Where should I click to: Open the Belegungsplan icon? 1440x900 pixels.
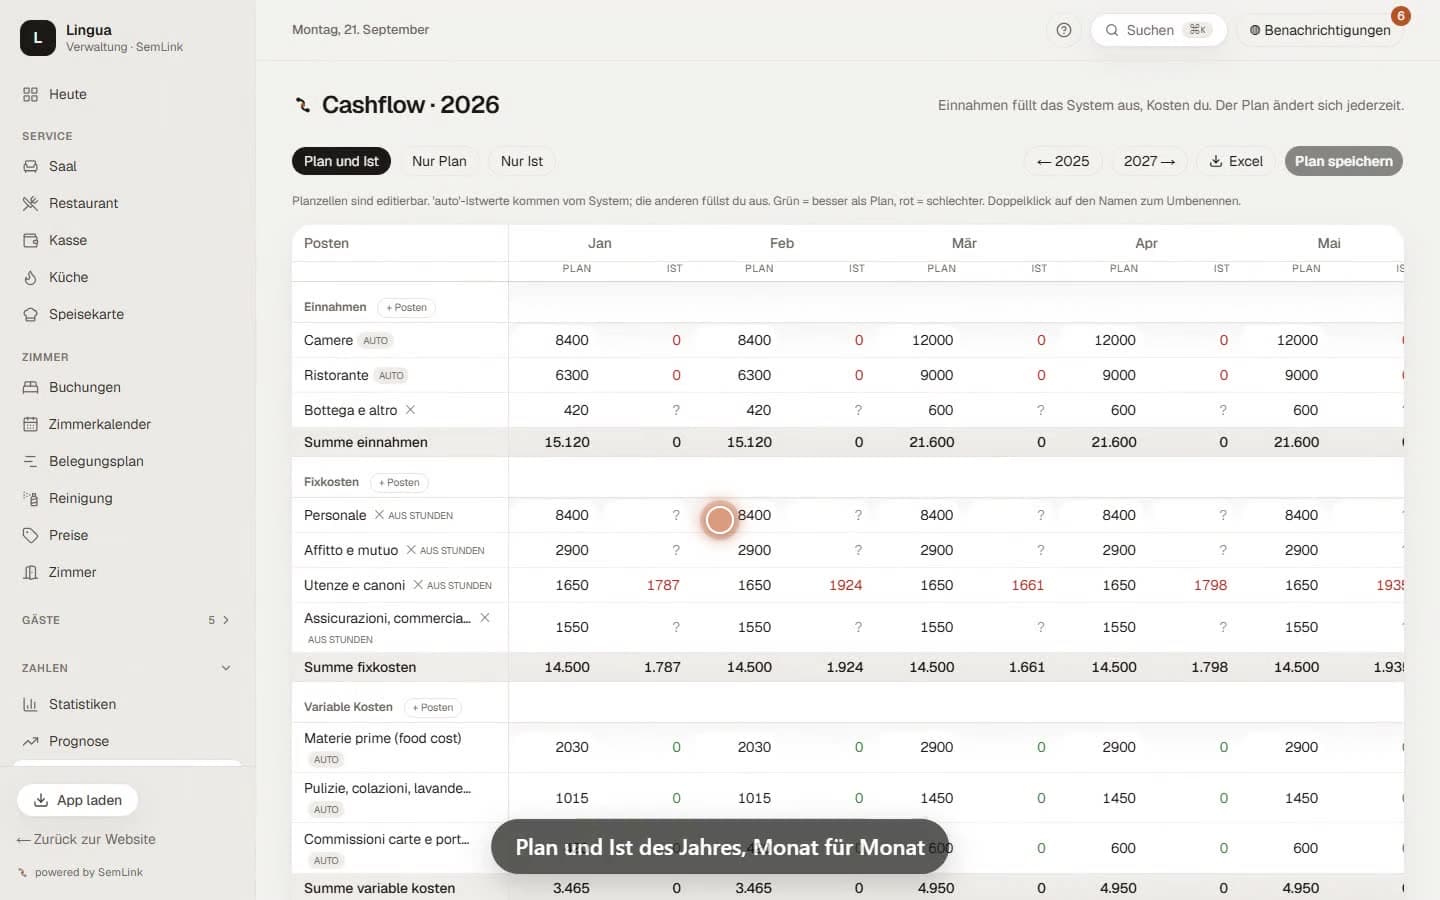(x=30, y=461)
